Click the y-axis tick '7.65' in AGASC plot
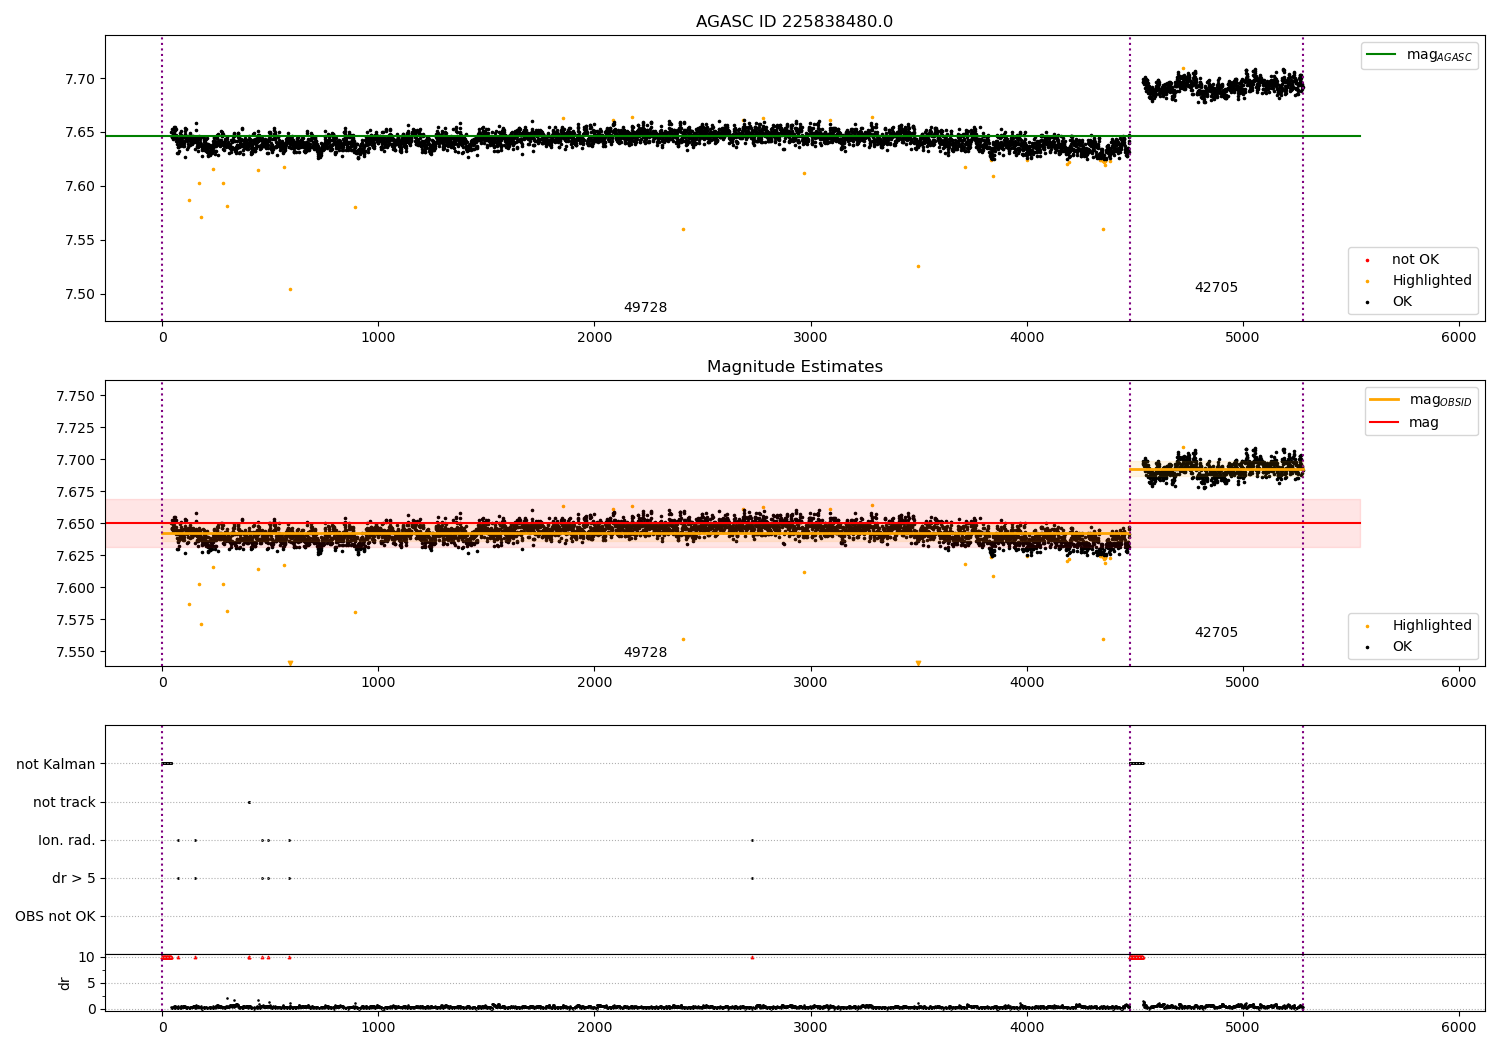Image resolution: width=1500 pixels, height=1050 pixels. [x=81, y=132]
